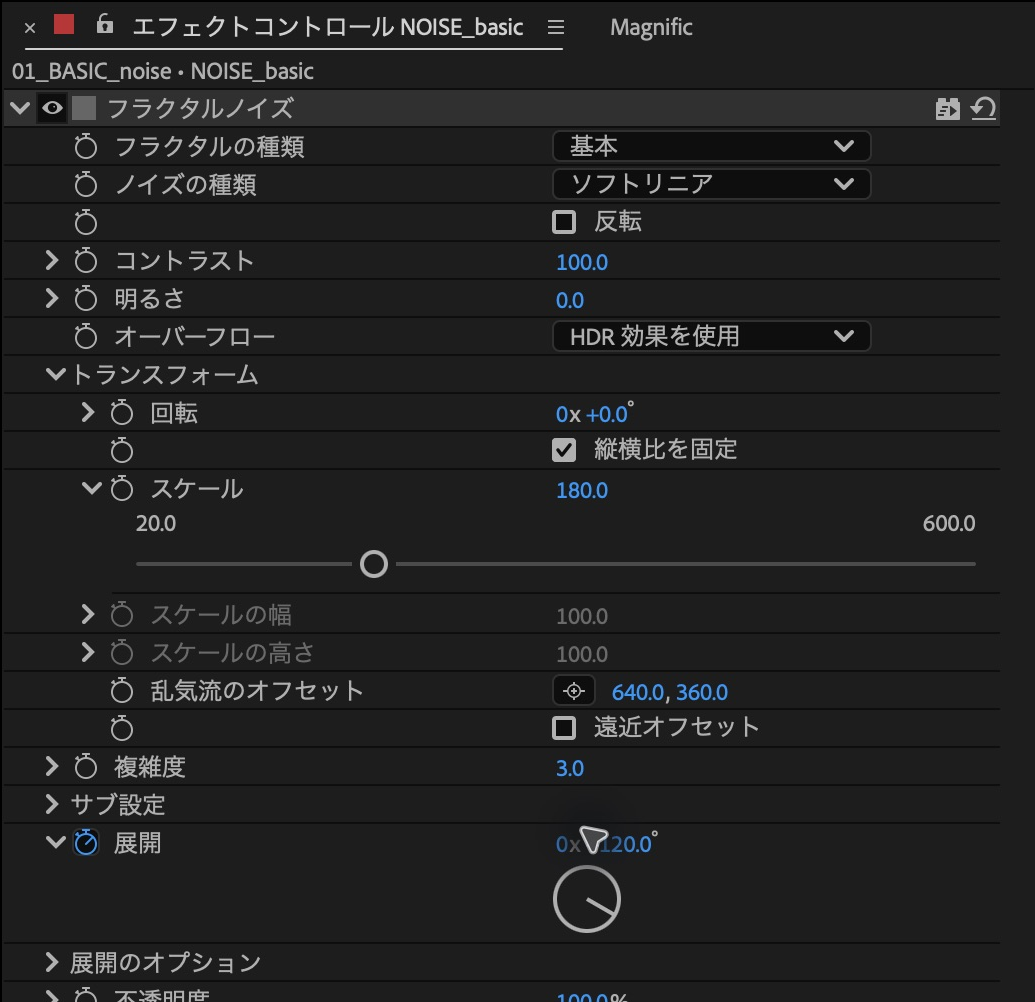Open the ノイズの種類 dropdown
This screenshot has height=1002, width=1035.
pos(712,184)
